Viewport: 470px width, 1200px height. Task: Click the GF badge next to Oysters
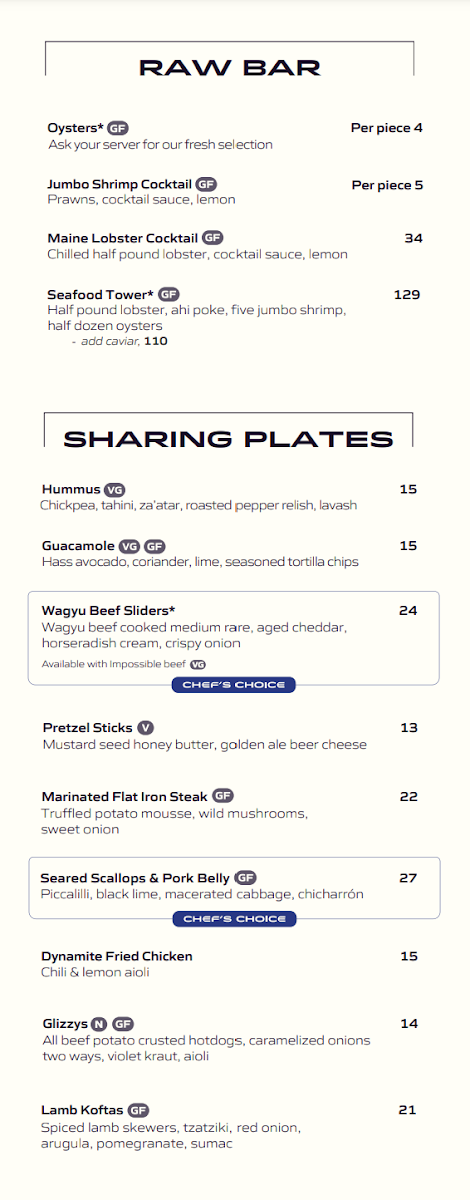(x=118, y=128)
